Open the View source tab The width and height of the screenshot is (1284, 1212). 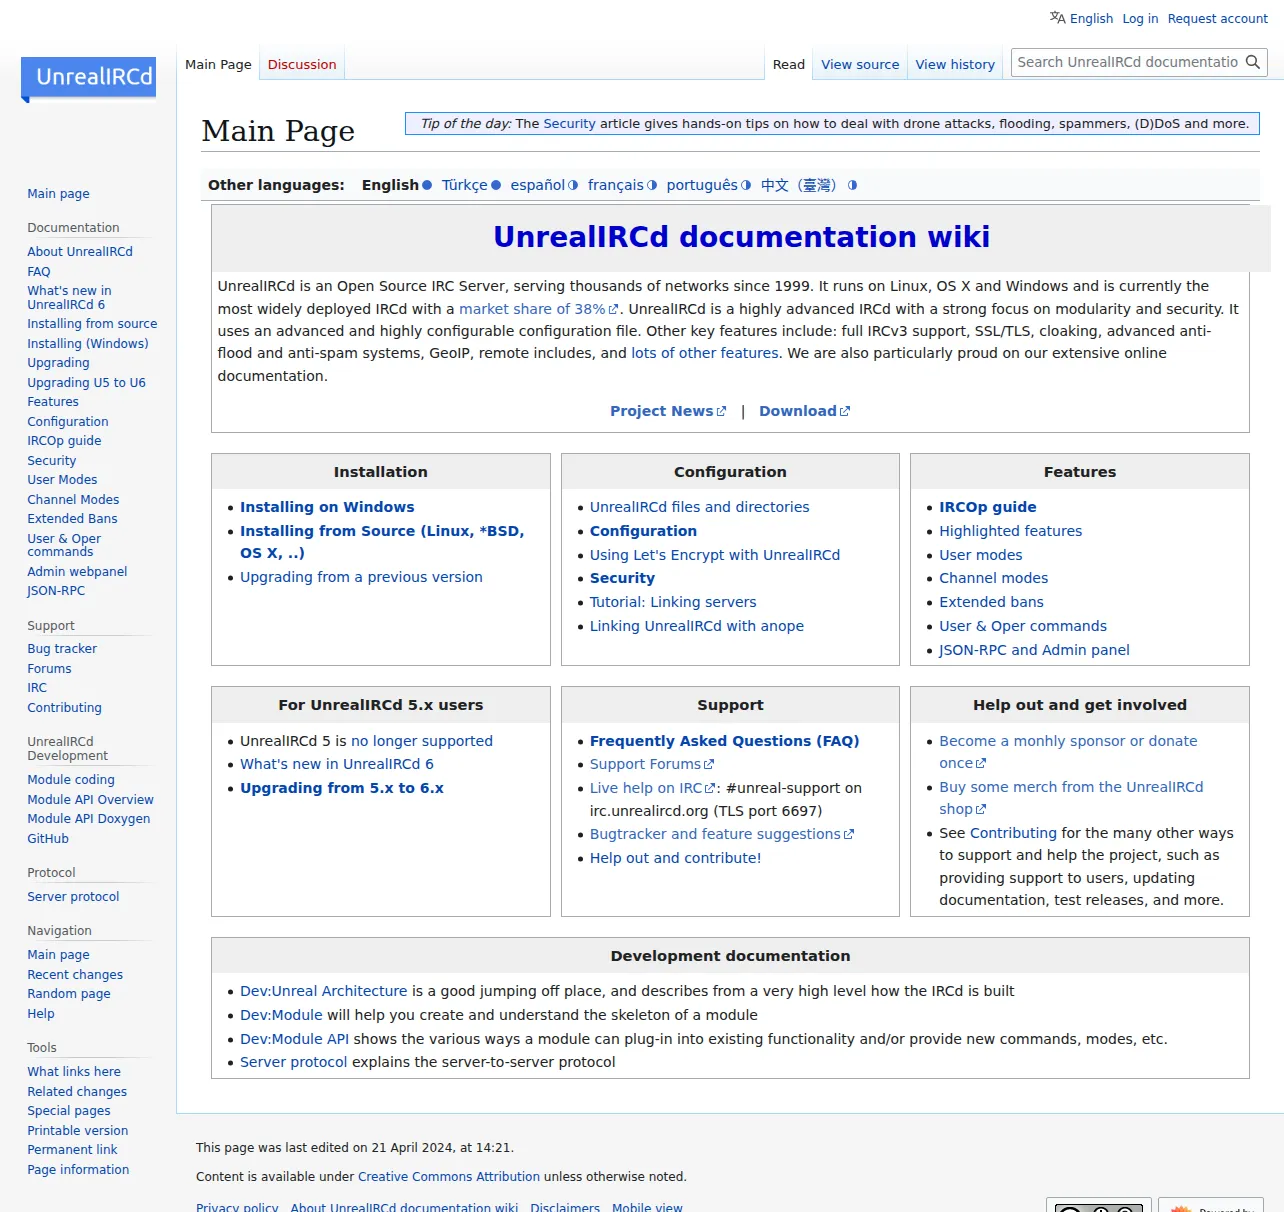pos(860,64)
